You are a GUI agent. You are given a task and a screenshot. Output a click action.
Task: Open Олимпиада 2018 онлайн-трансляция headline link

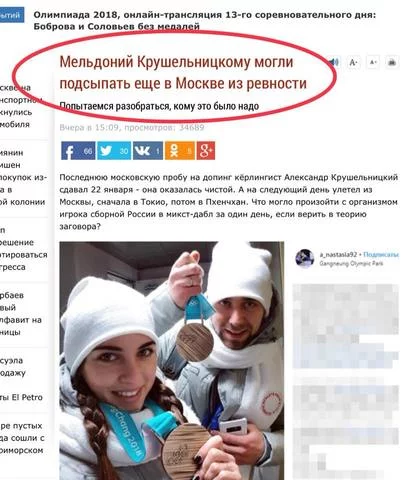(204, 21)
